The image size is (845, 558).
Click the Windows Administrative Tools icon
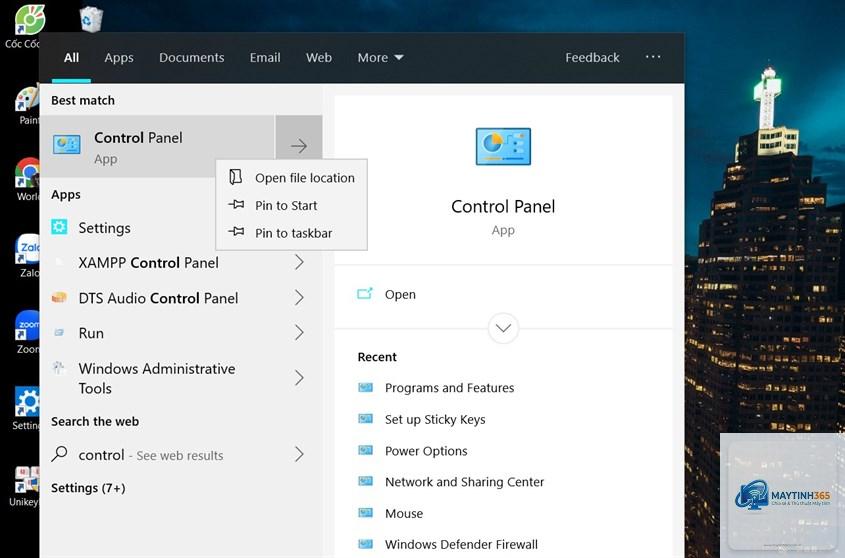click(59, 369)
